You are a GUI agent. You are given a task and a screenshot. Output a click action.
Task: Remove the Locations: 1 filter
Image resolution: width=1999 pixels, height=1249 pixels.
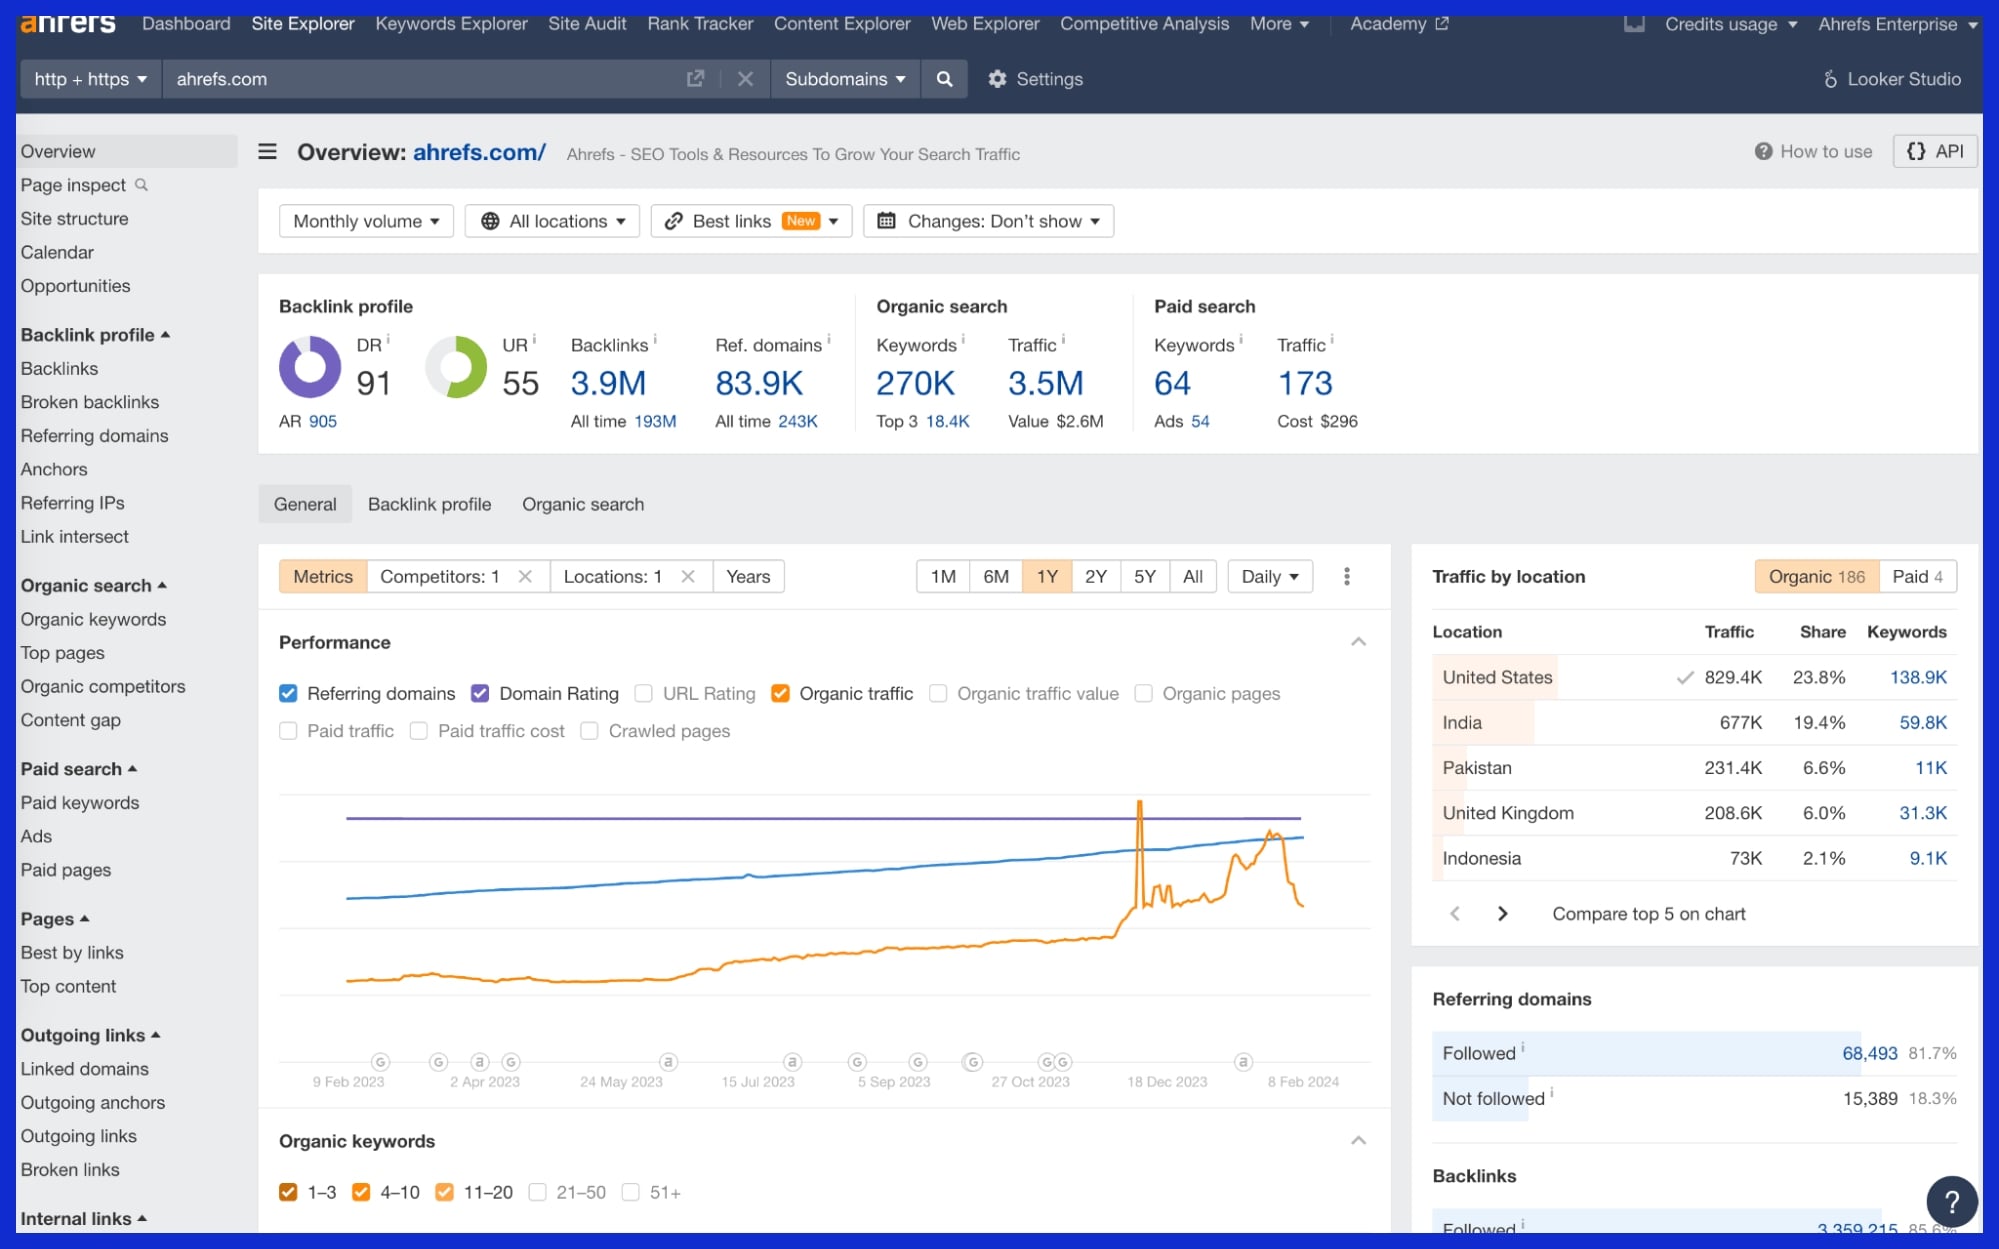pos(688,576)
